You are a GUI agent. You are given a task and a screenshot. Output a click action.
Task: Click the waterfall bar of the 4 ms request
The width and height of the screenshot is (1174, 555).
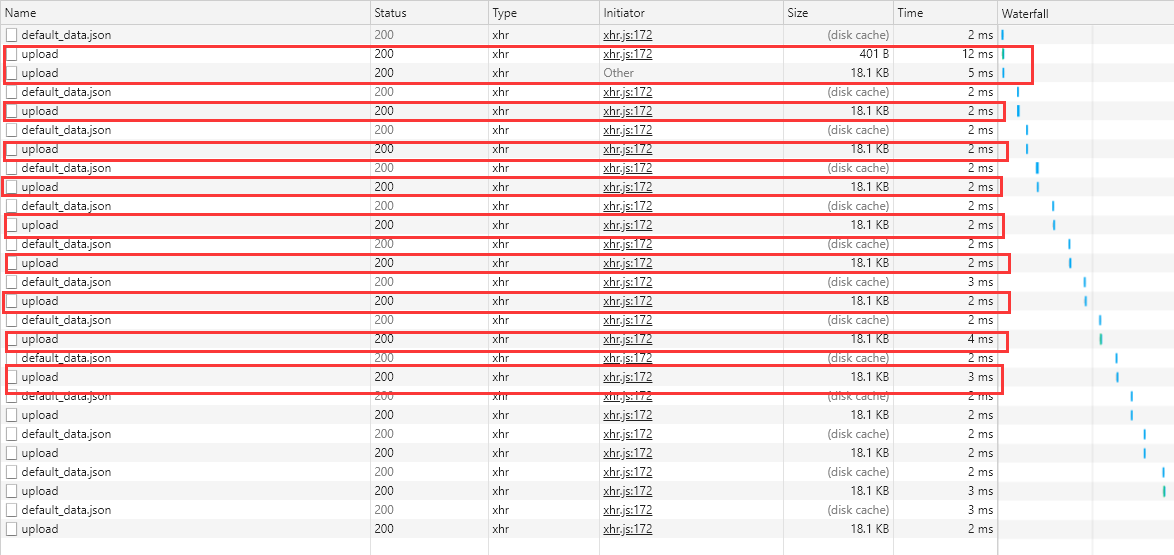[x=1101, y=339]
